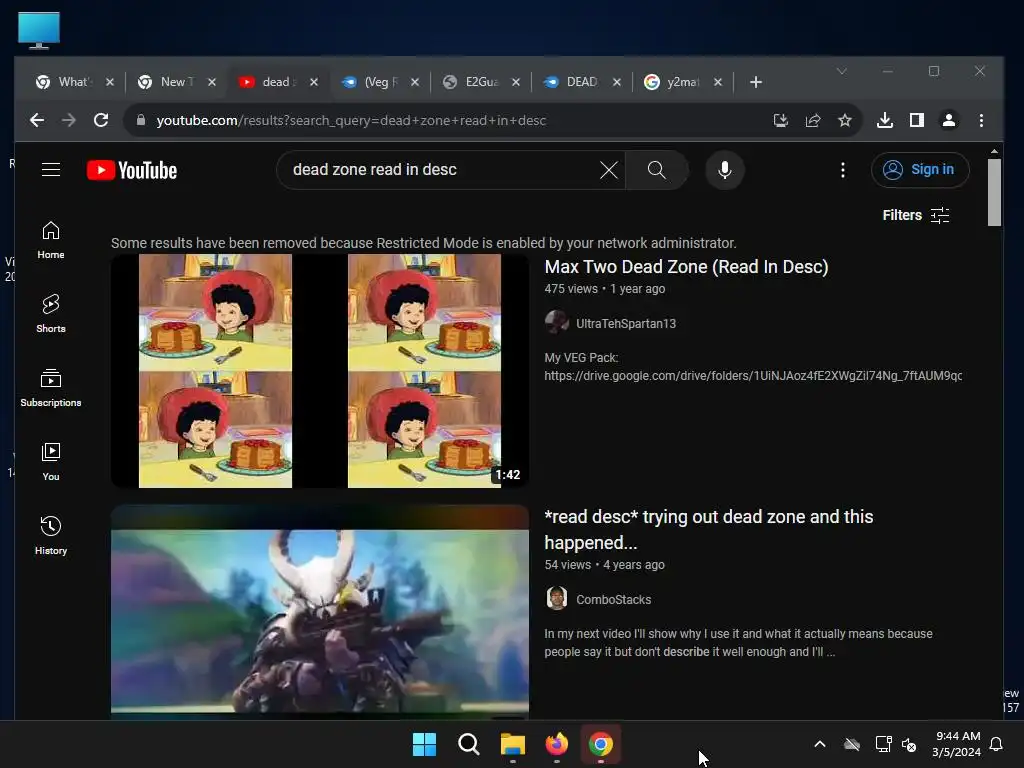Open title Max Two Dead Zone (Read In Desc)

(x=686, y=267)
